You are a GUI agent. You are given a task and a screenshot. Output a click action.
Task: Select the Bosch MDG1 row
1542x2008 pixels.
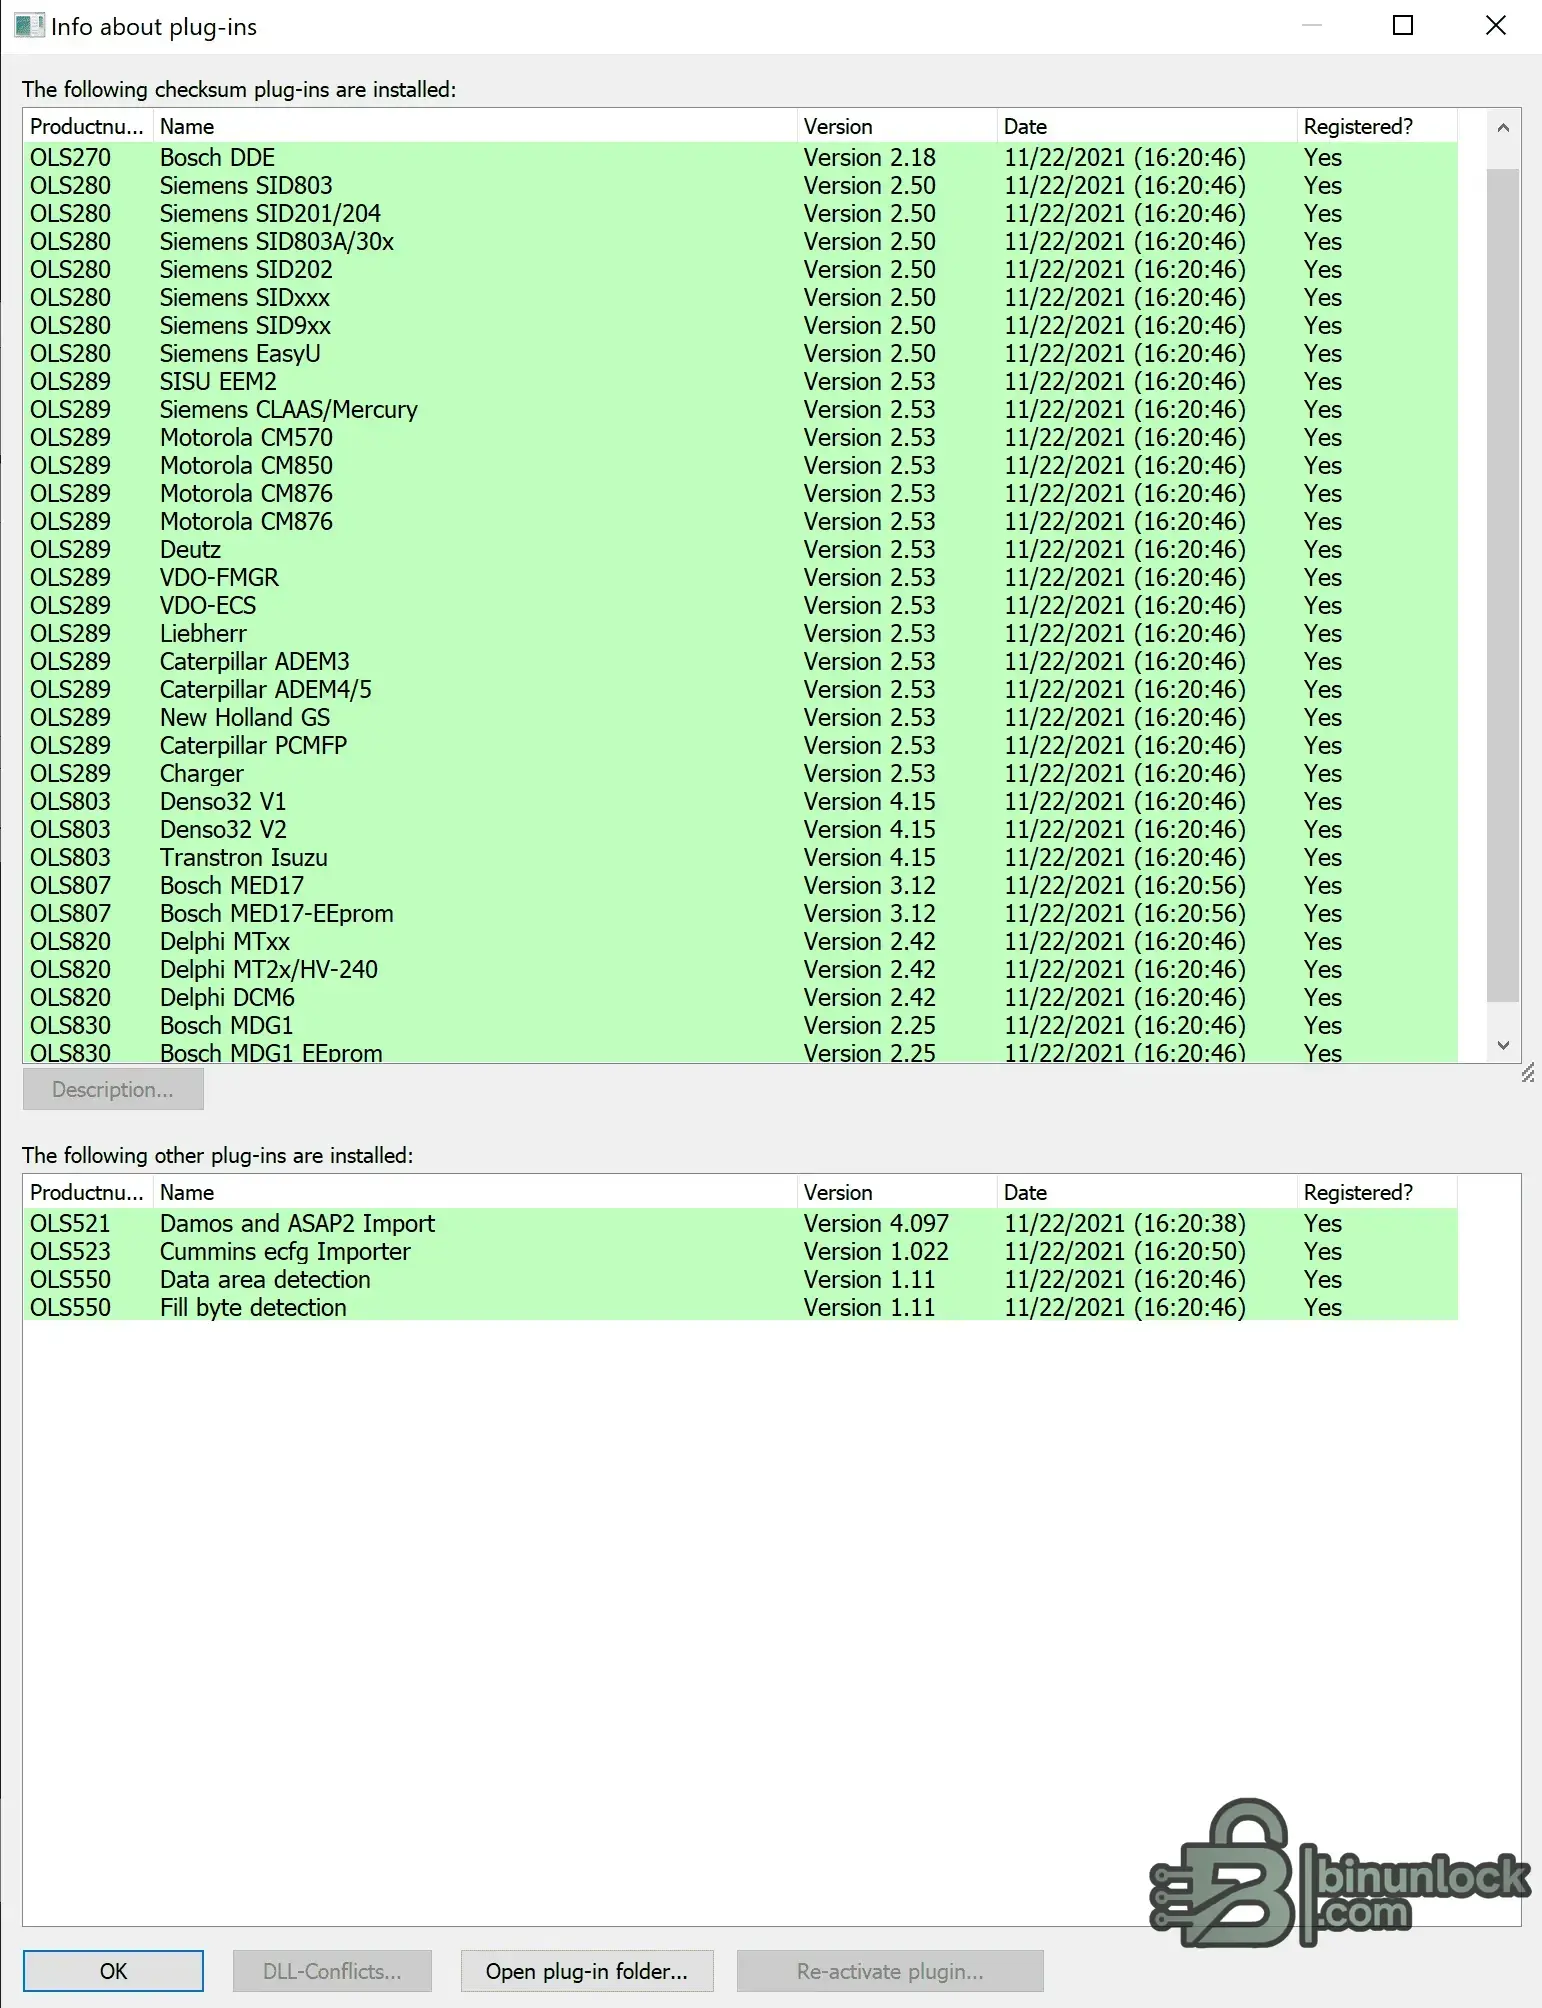(740, 1025)
